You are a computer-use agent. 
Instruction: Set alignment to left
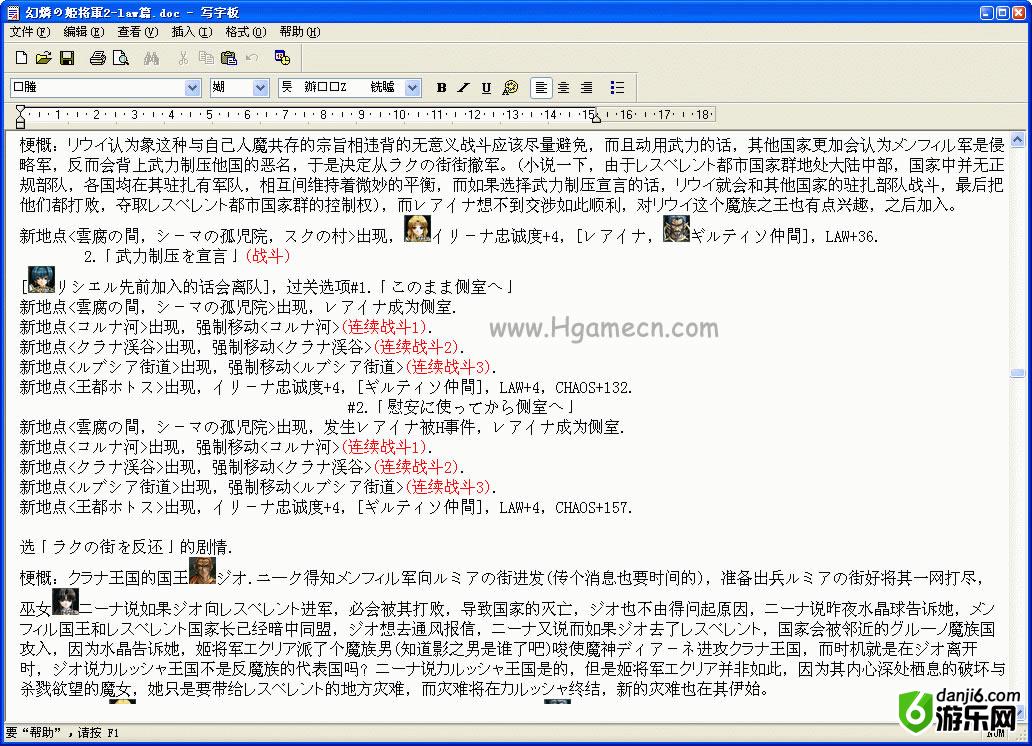pyautogui.click(x=541, y=88)
